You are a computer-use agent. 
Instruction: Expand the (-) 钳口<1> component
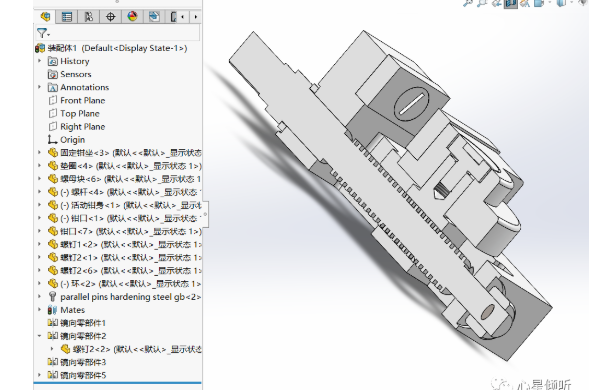coord(39,218)
